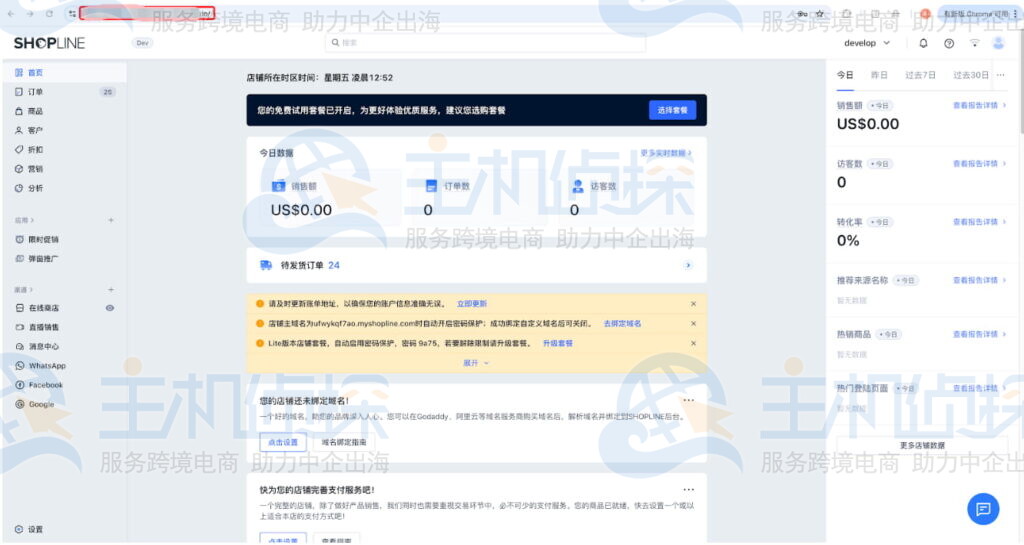Open the develop store dropdown
The height and width of the screenshot is (545, 1024).
click(867, 43)
